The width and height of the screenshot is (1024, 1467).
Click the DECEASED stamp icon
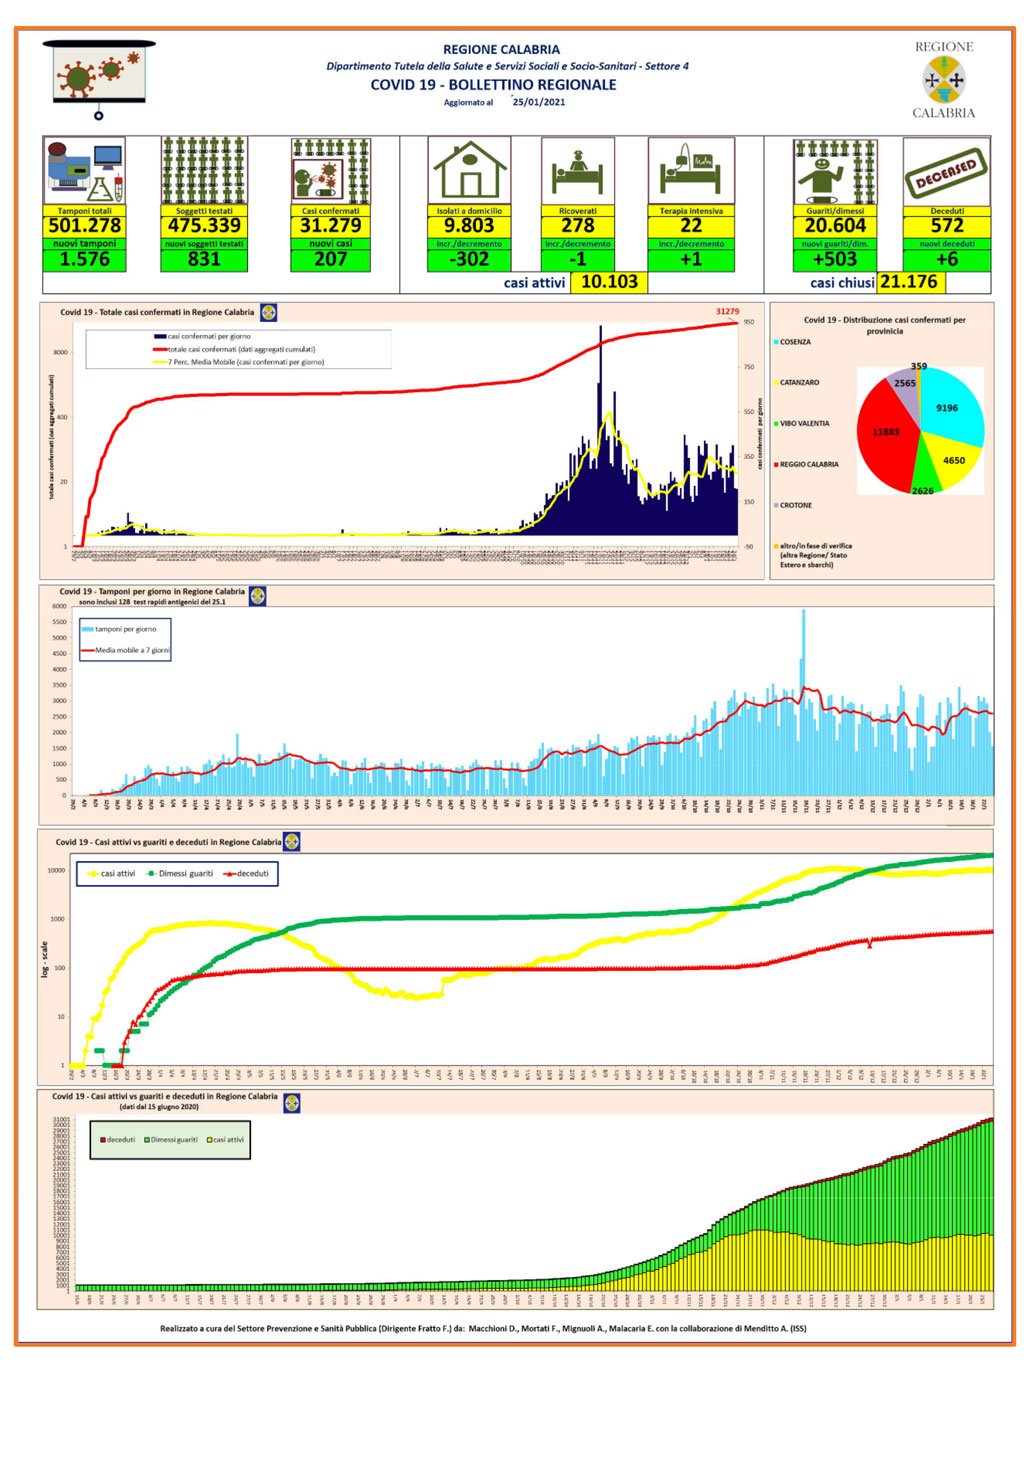coord(947,171)
